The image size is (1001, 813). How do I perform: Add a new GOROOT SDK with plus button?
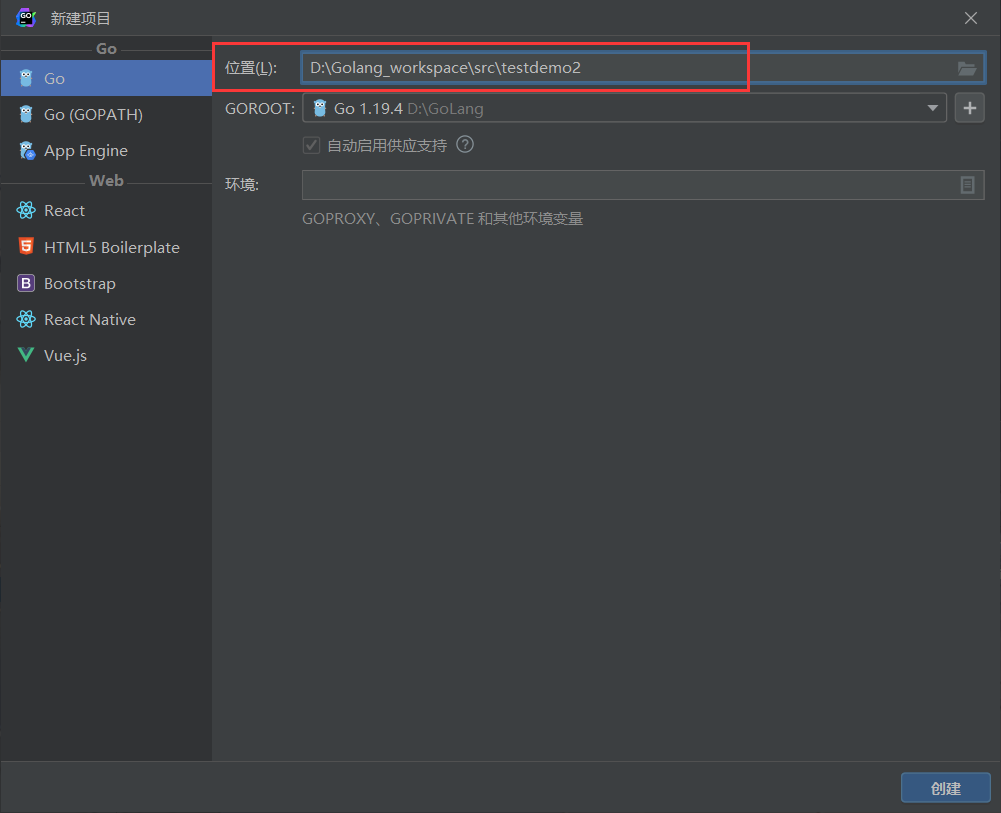[969, 108]
